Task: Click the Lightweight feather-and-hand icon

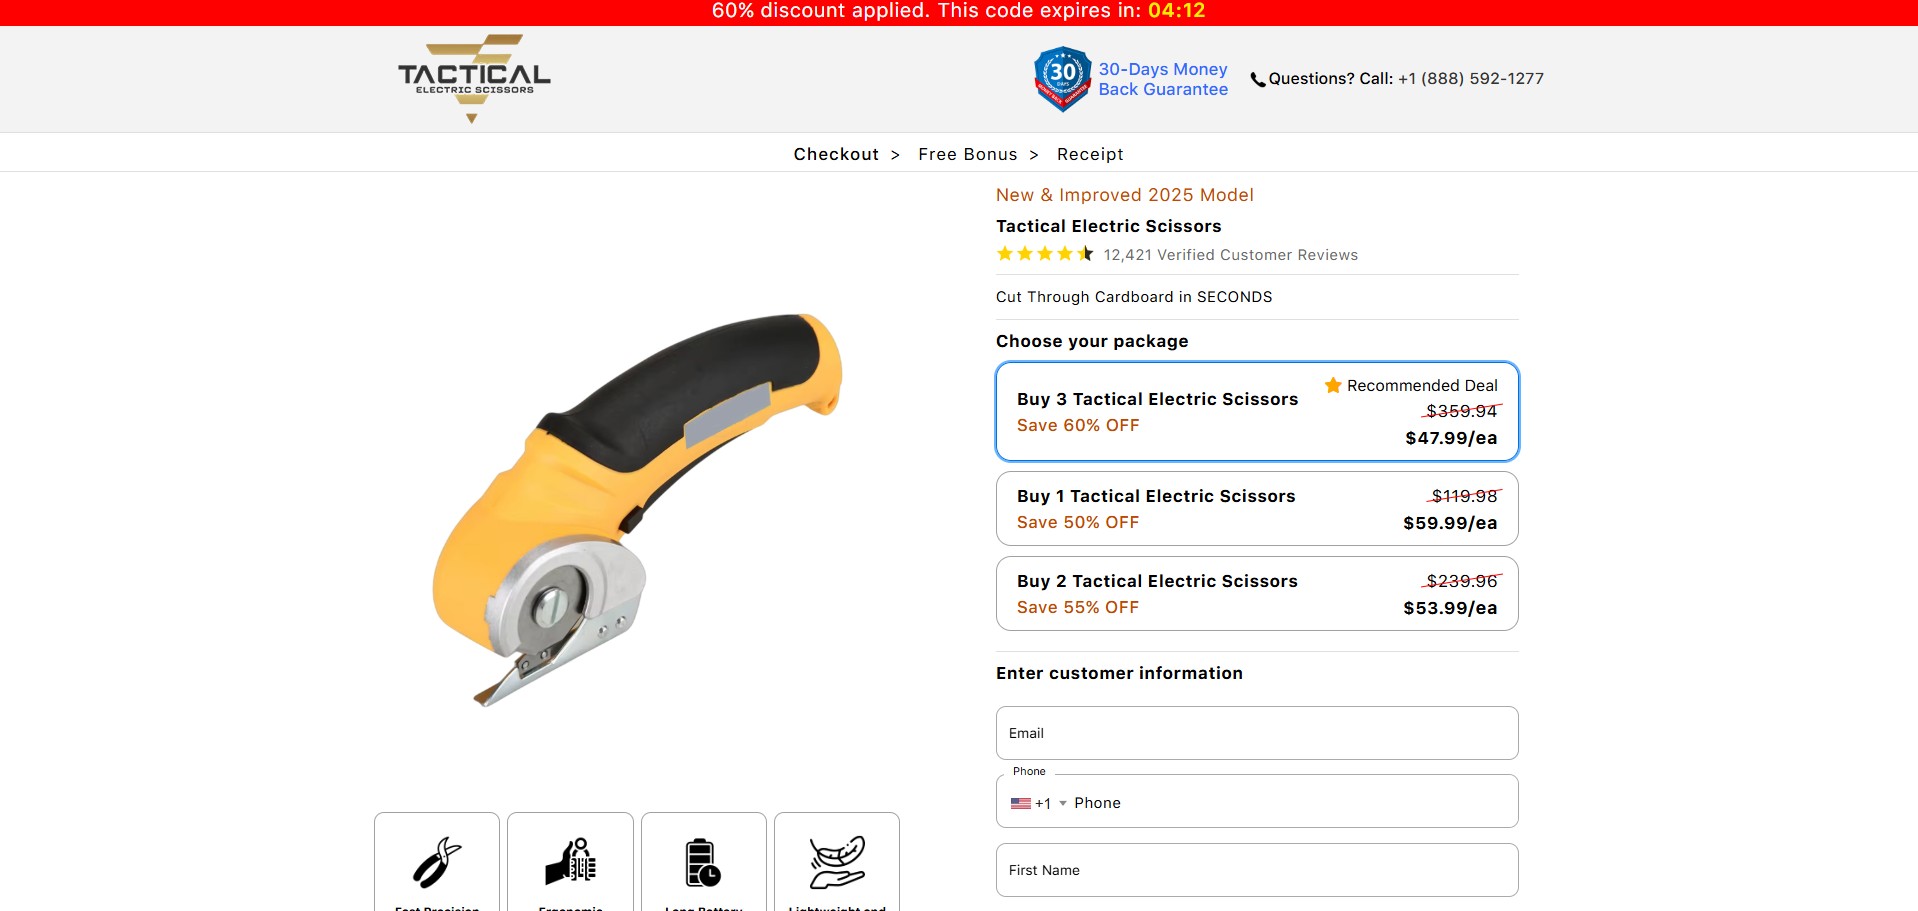Action: [837, 862]
